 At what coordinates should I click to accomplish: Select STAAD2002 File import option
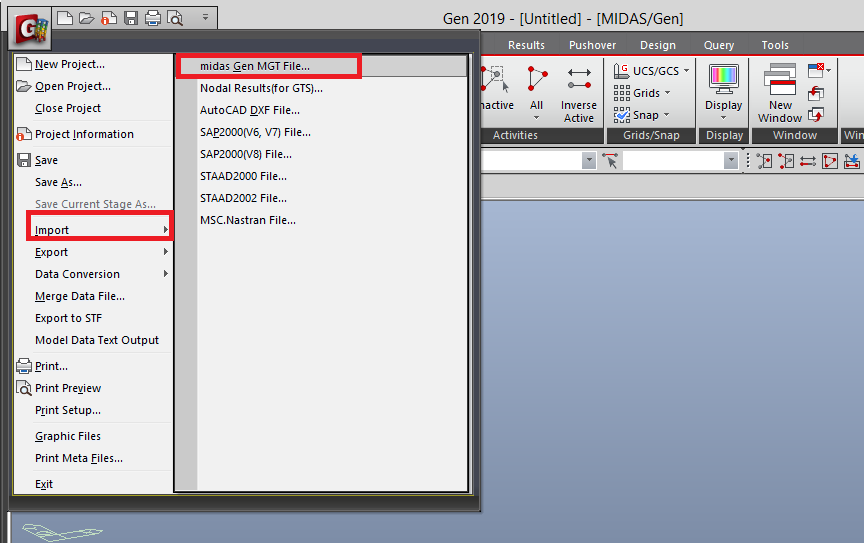[x=322, y=198]
